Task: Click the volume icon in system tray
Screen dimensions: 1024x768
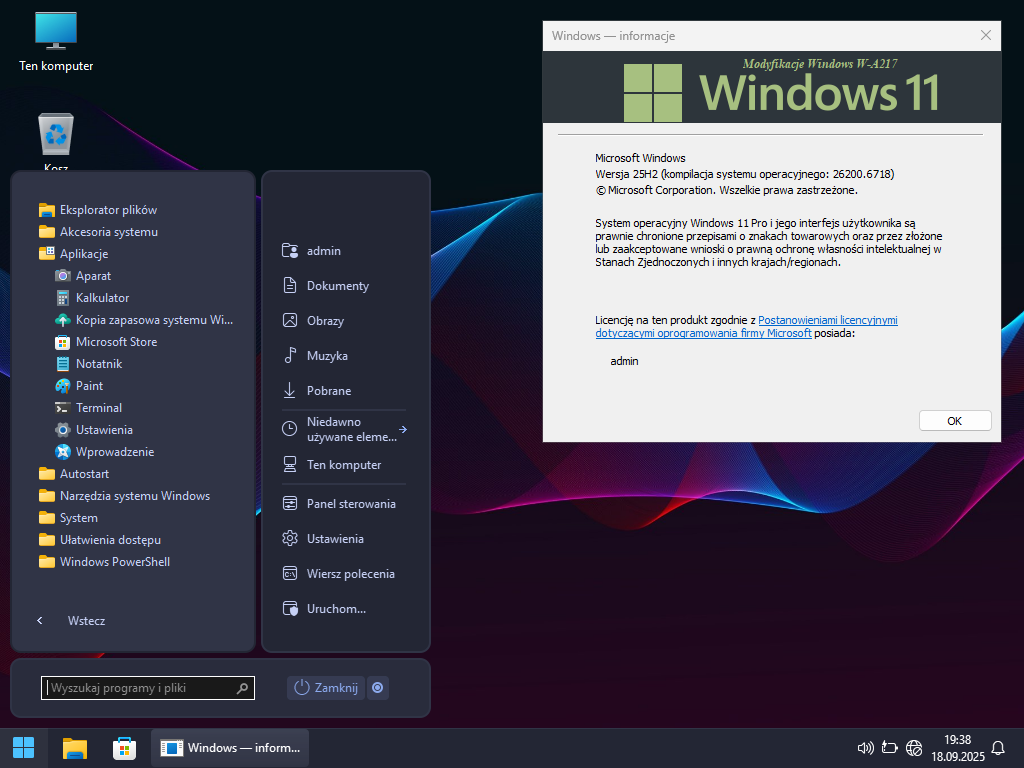Action: tap(866, 748)
